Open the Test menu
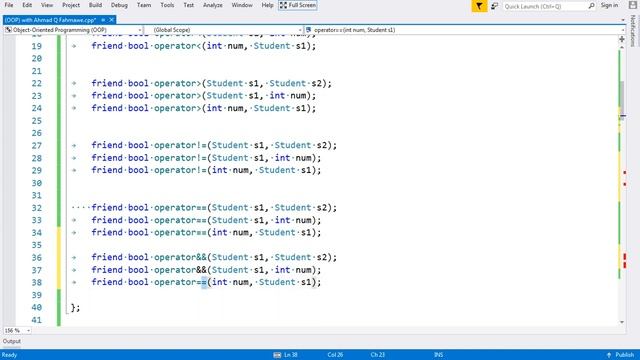The image size is (640, 360). (189, 5)
